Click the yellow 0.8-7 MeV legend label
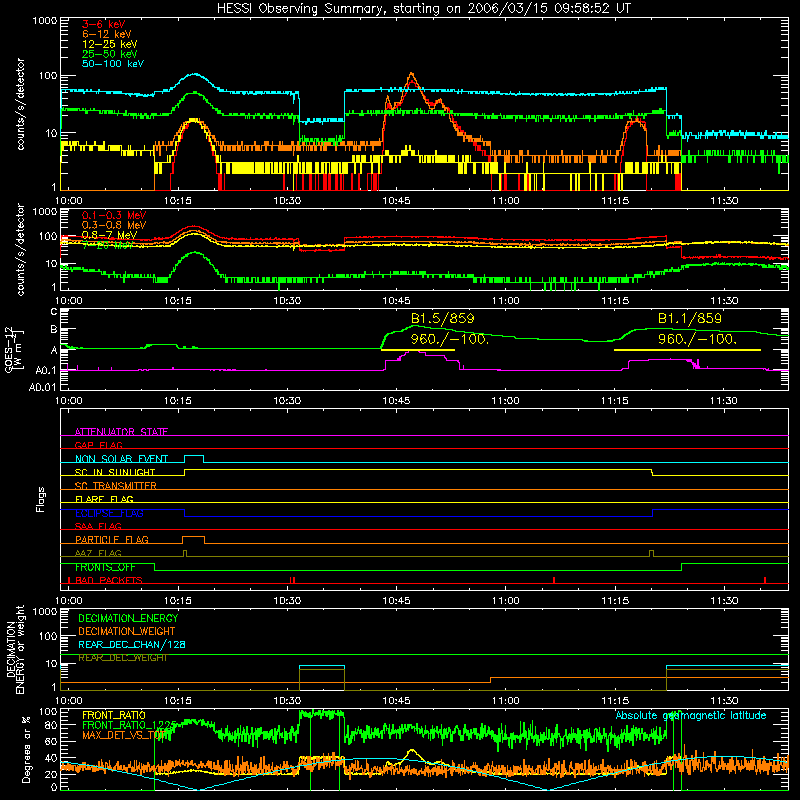The height and width of the screenshot is (800, 800). pos(110,235)
